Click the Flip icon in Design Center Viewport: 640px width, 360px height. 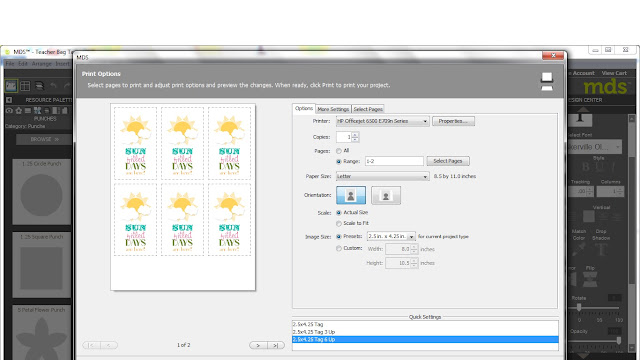pos(590,279)
